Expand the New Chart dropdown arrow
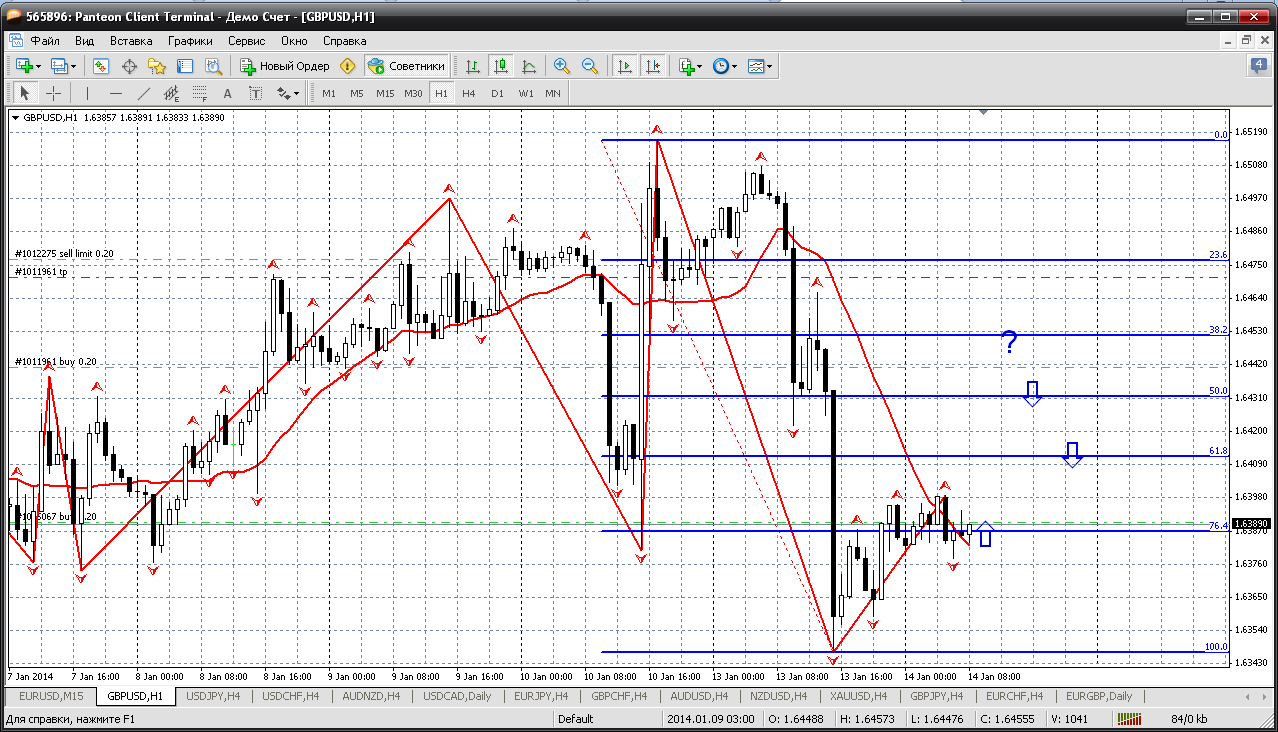Image resolution: width=1278 pixels, height=732 pixels. click(38, 66)
